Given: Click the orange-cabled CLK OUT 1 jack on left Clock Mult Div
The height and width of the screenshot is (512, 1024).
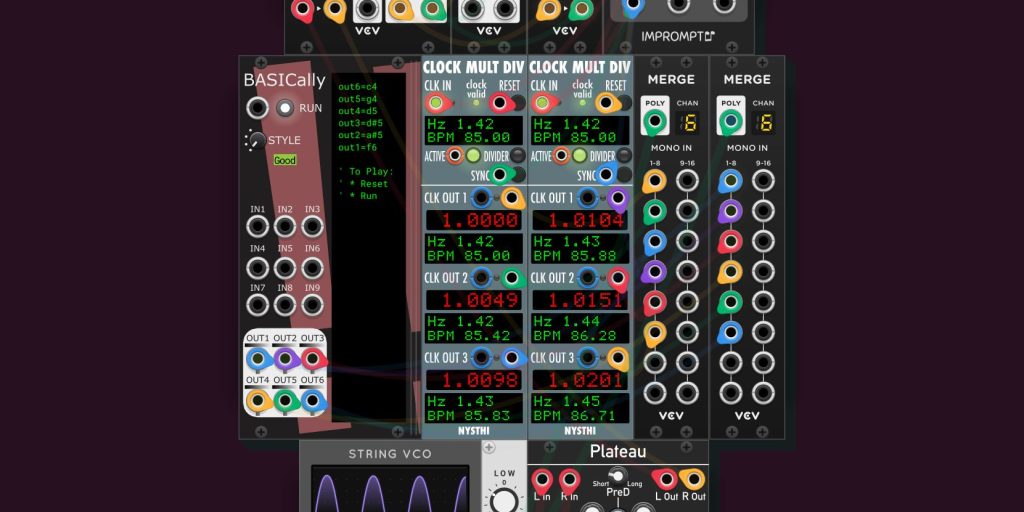Looking at the screenshot, I should click(511, 198).
